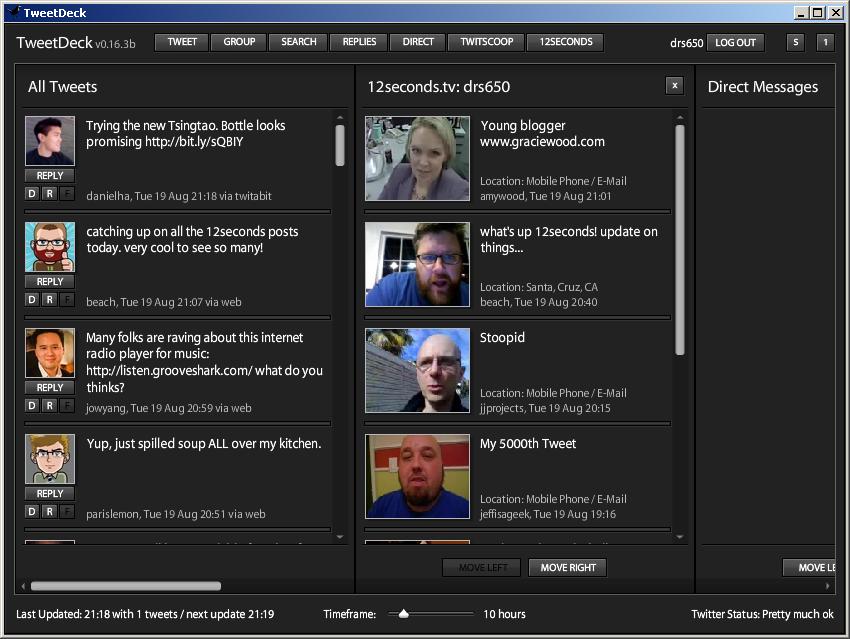Screen dimensions: 850x639
Task: Reply to danielha's Tsingtao tweet
Action: [50, 176]
